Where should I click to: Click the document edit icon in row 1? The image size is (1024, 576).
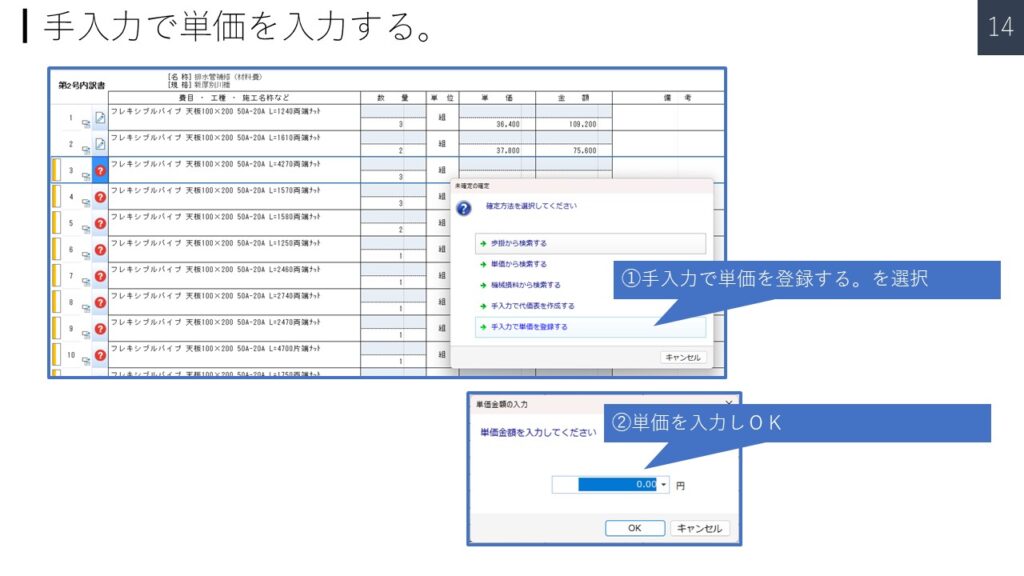click(x=100, y=119)
